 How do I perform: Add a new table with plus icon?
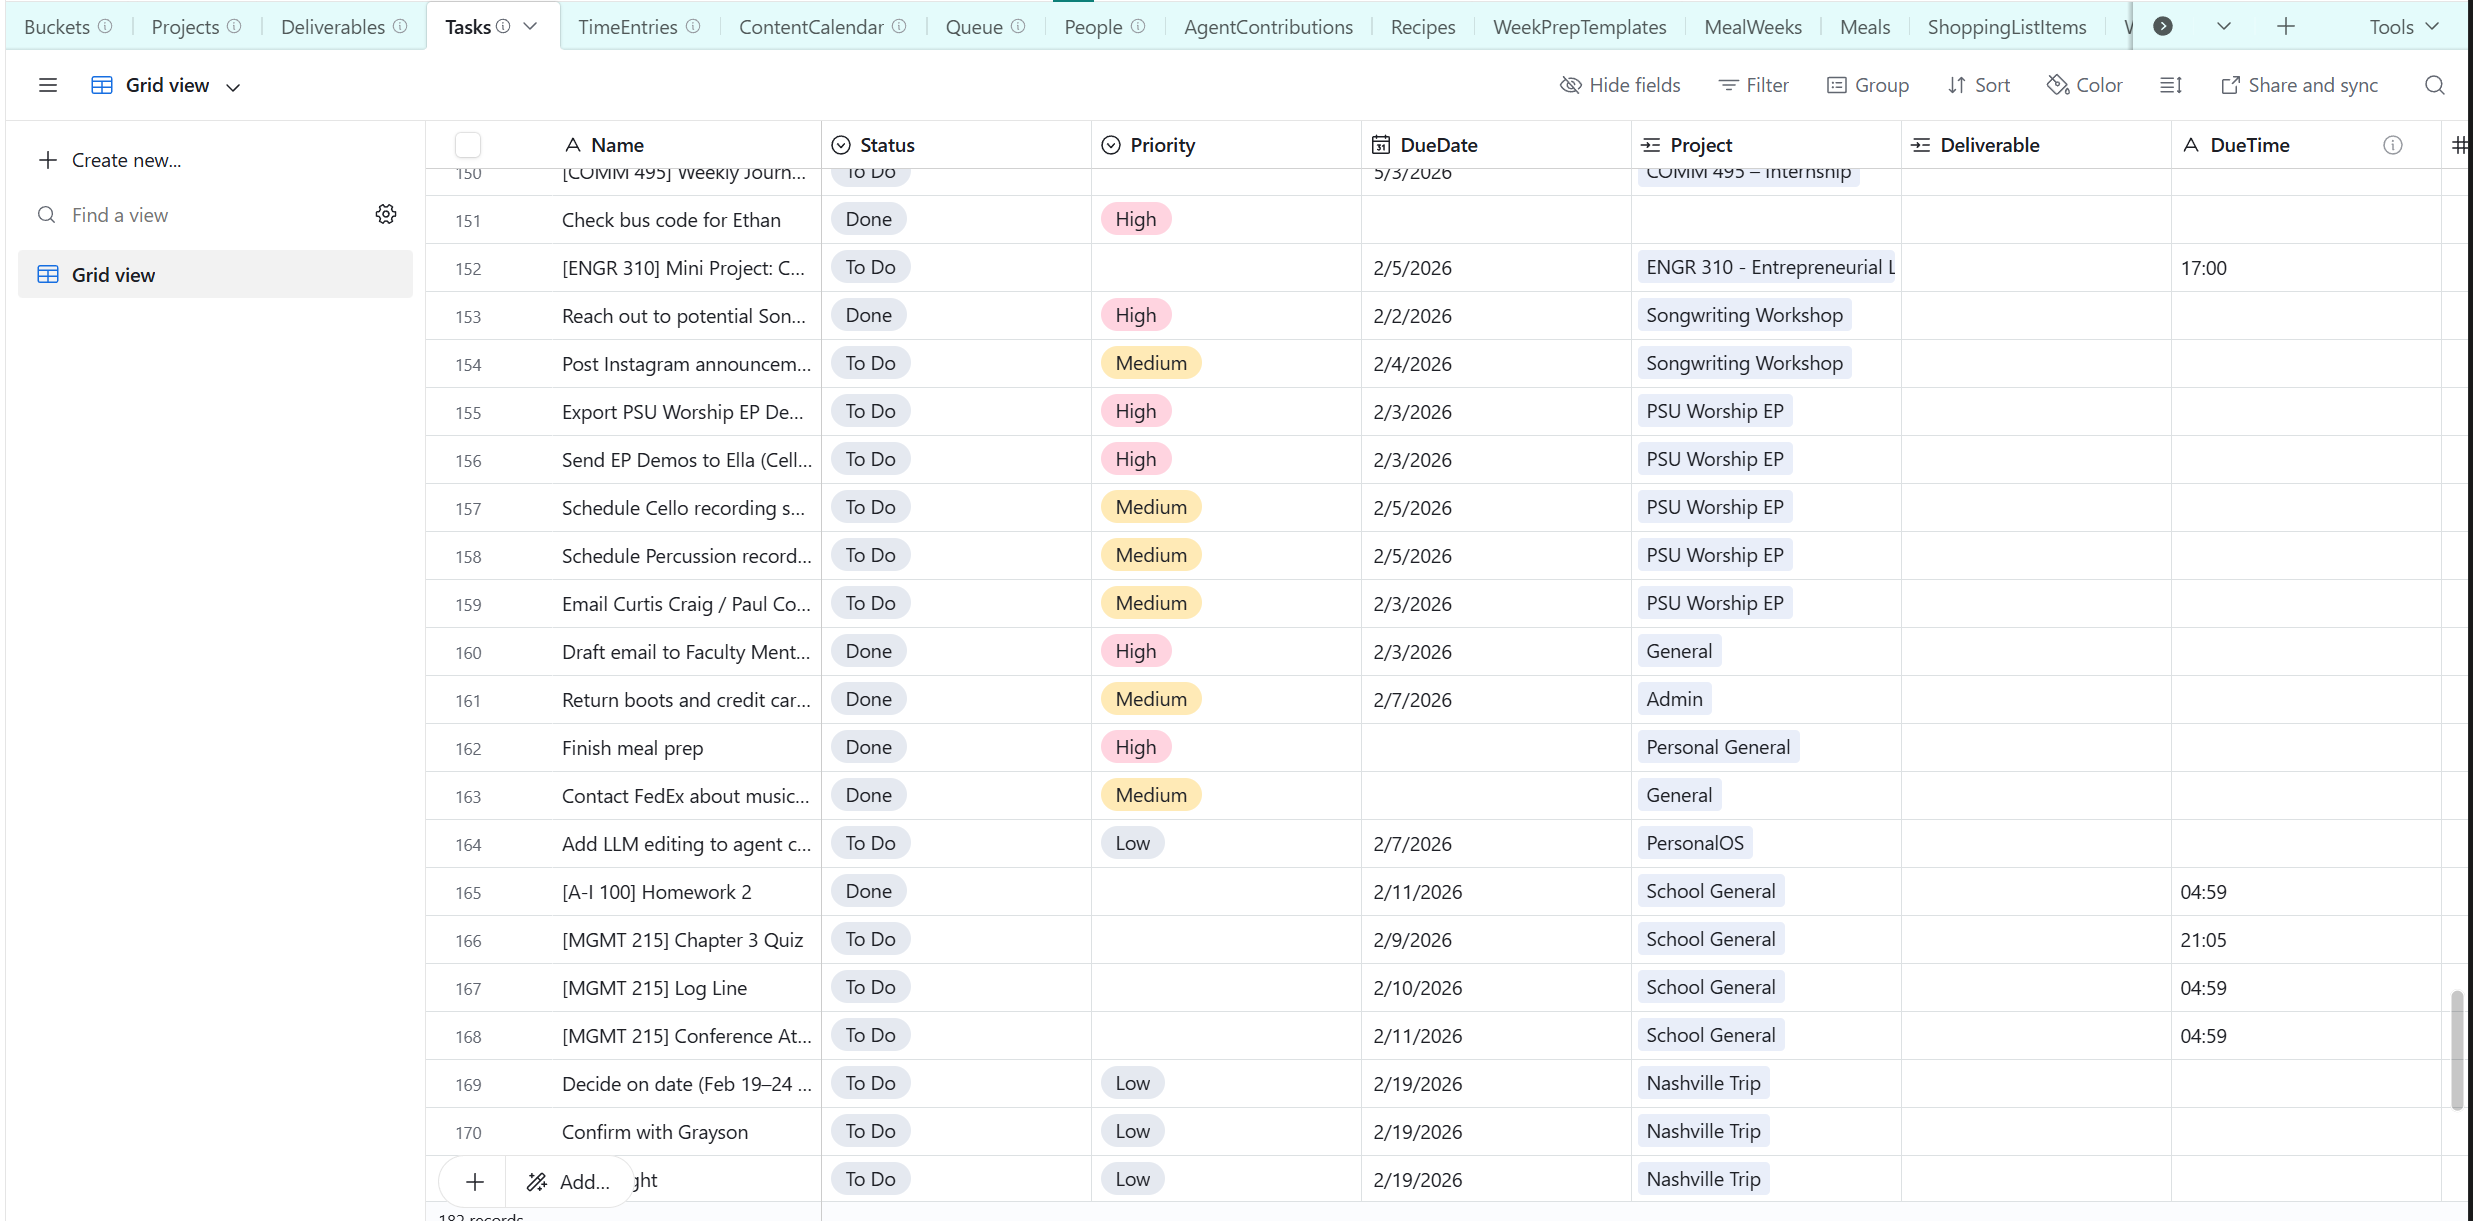click(2286, 26)
